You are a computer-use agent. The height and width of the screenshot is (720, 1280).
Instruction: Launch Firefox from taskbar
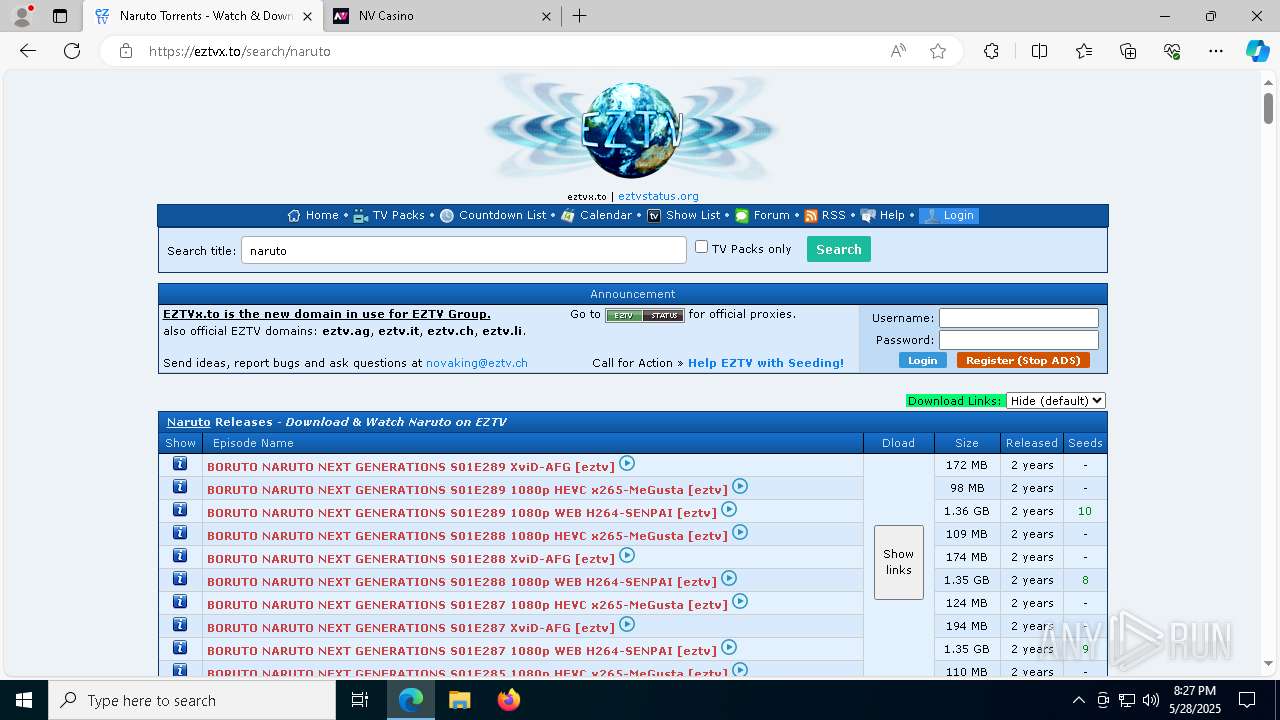tap(509, 700)
